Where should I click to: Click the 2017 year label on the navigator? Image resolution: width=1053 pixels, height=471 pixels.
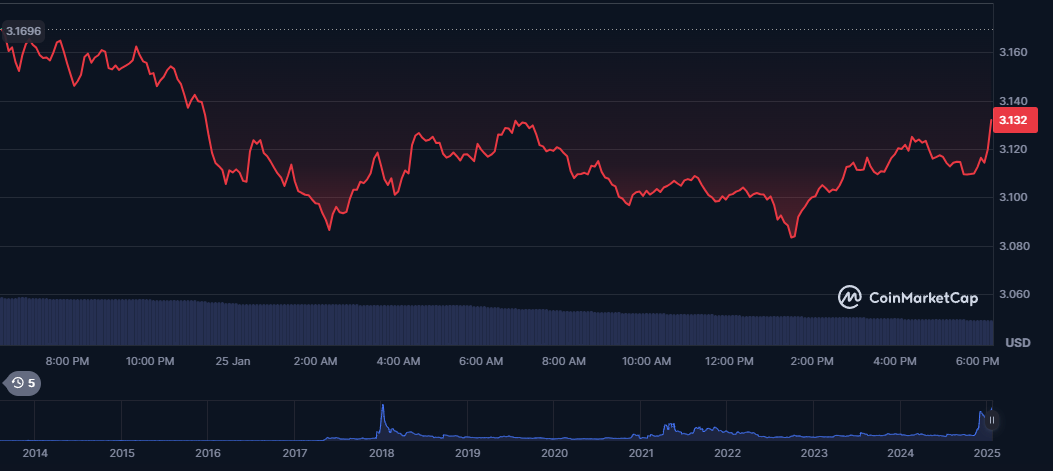[294, 453]
